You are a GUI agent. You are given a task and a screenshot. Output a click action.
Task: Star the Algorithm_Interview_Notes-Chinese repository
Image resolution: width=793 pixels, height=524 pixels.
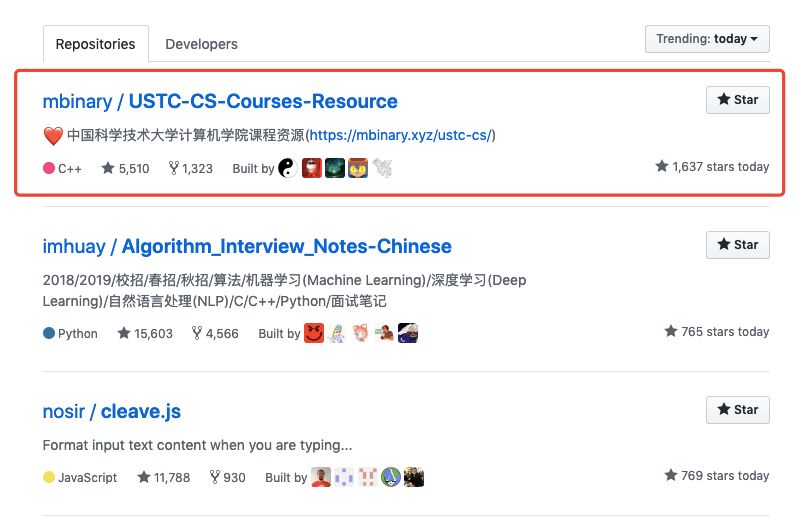pyautogui.click(x=738, y=245)
